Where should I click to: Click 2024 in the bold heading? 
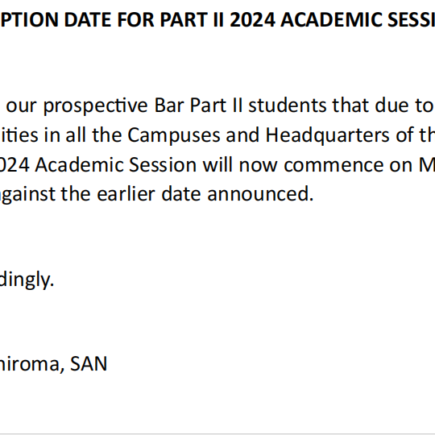[x=253, y=20]
